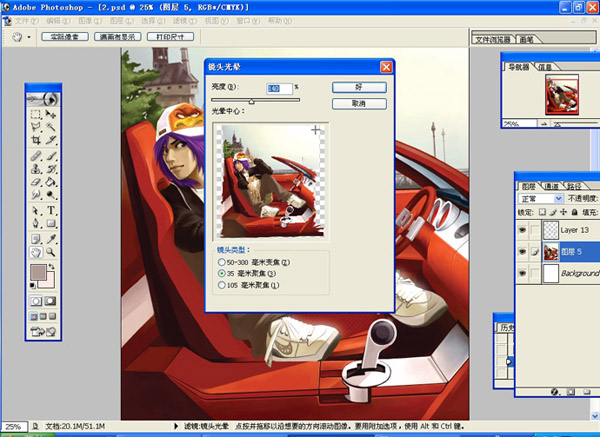Viewport: 600px width, 437px height.
Task: Click the foreground color swatch
Action: click(x=38, y=272)
